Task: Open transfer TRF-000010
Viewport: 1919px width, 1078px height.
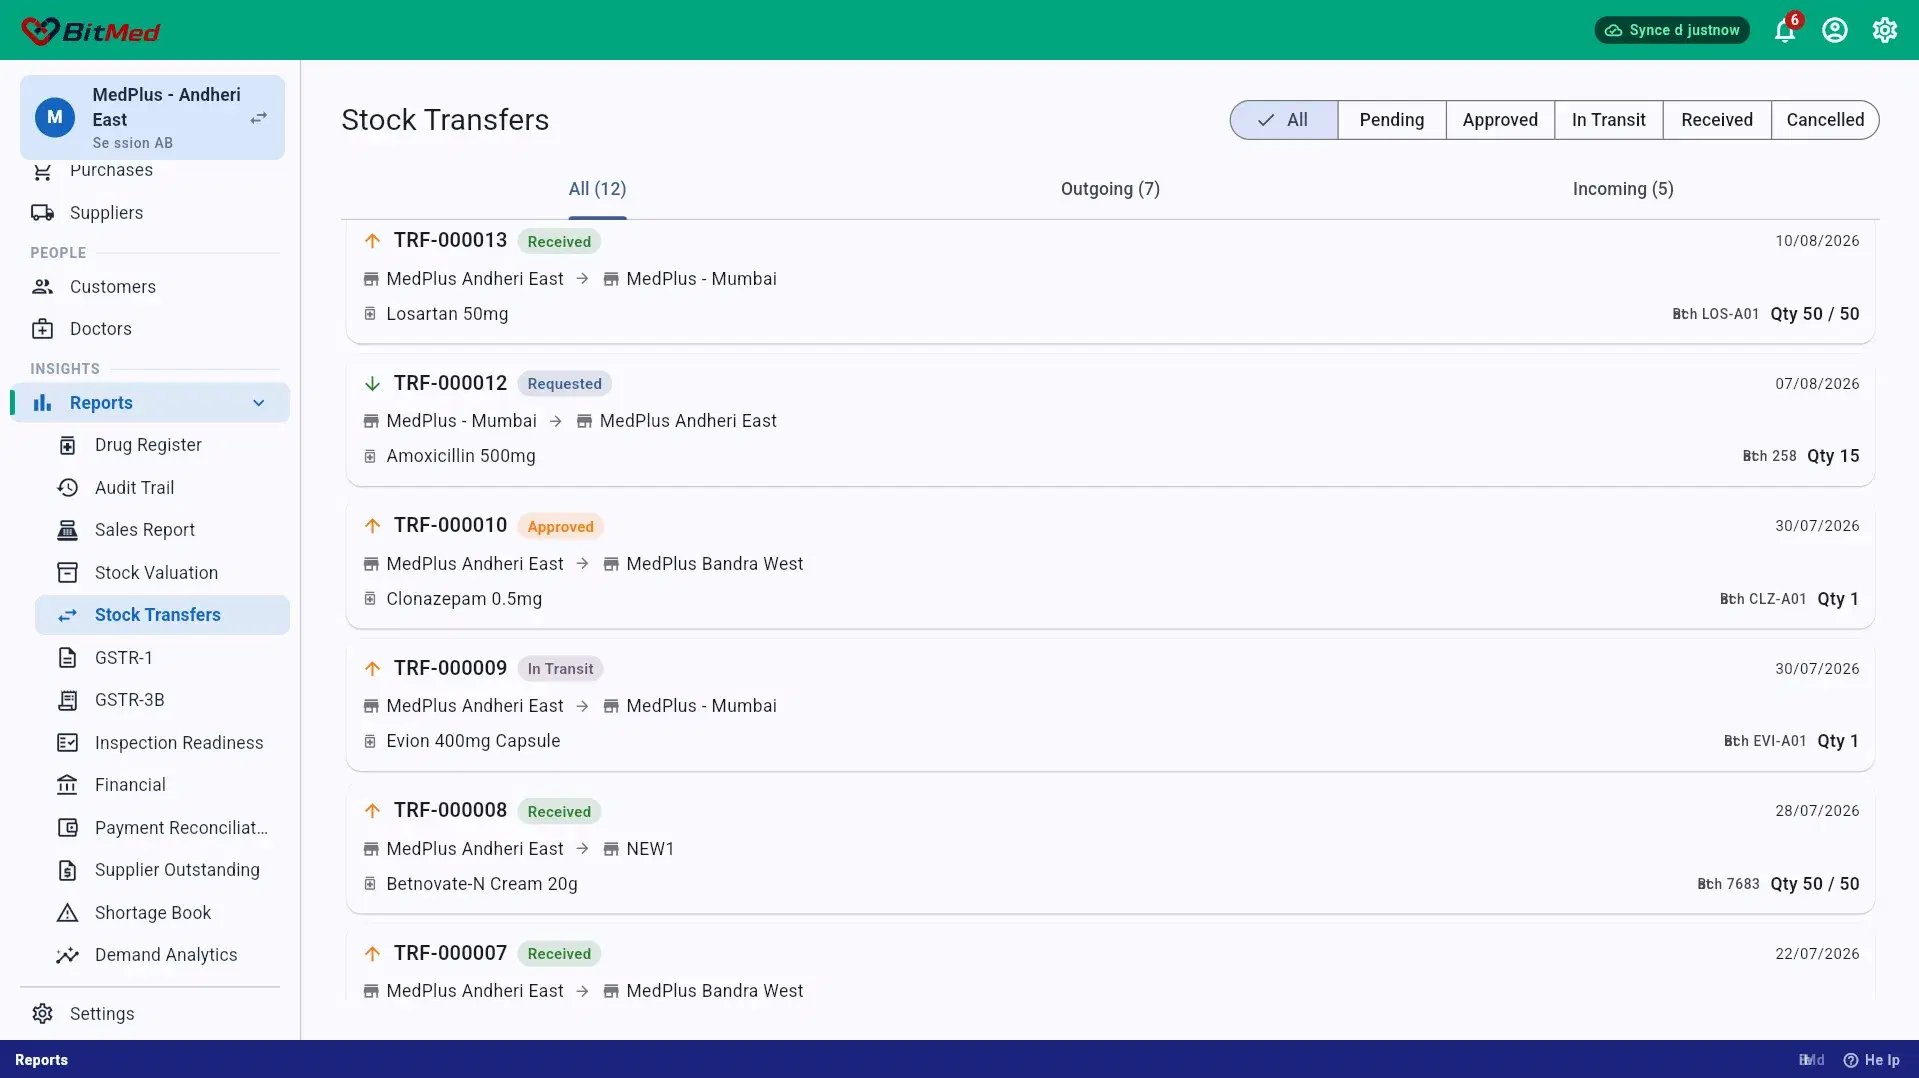Action: click(x=1110, y=562)
